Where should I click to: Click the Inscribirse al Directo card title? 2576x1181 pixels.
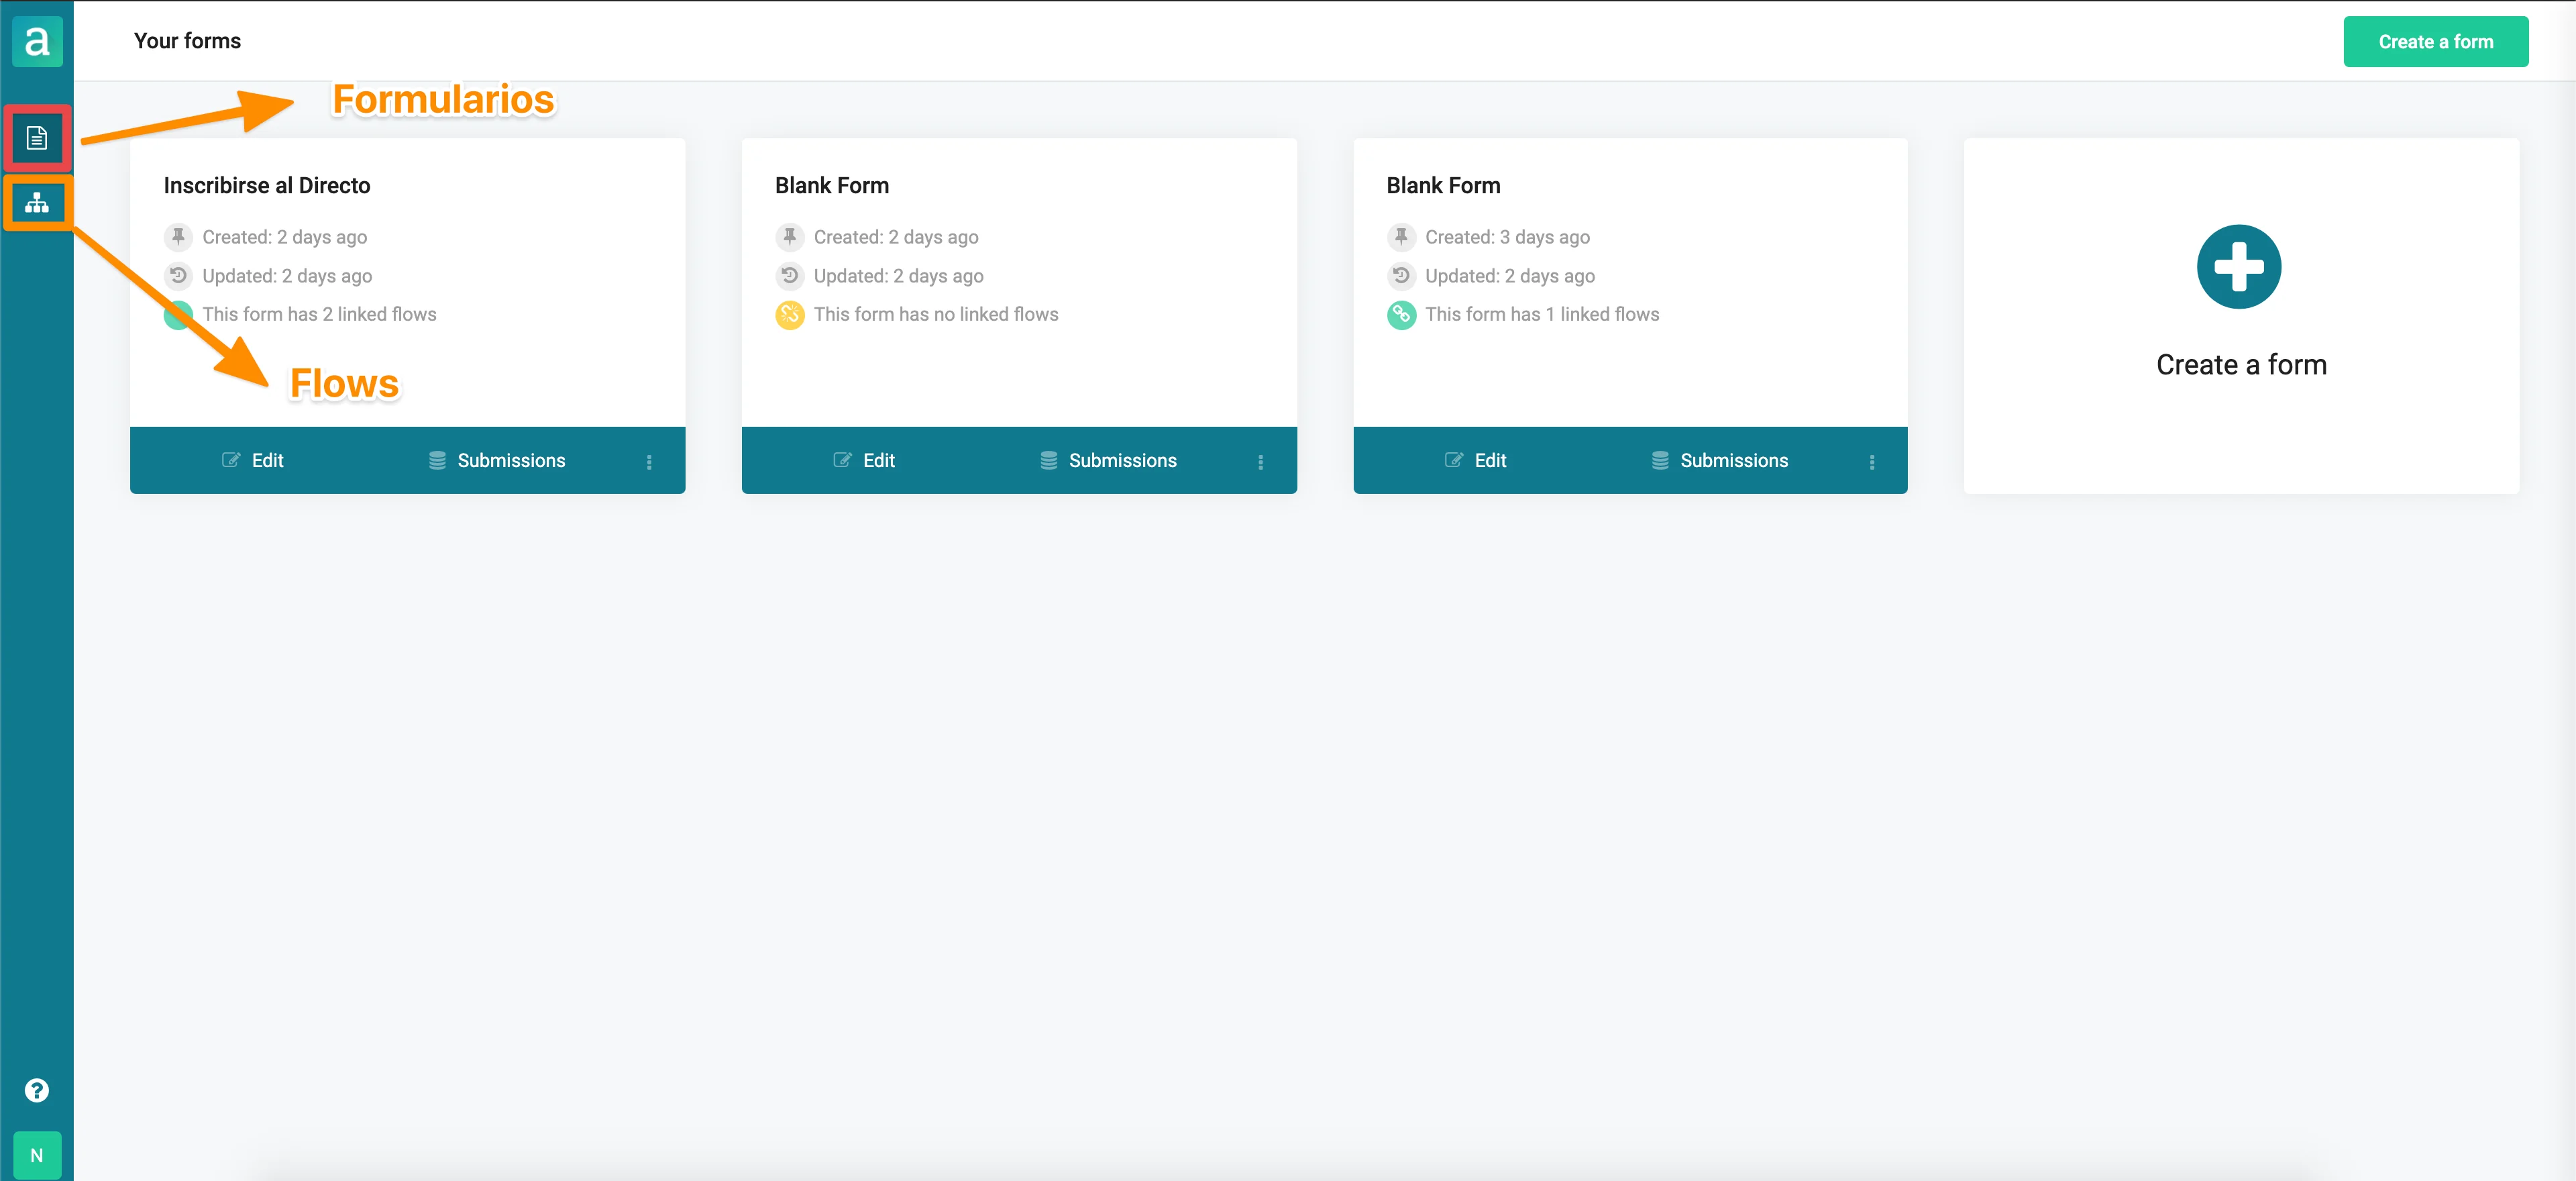[x=267, y=186]
